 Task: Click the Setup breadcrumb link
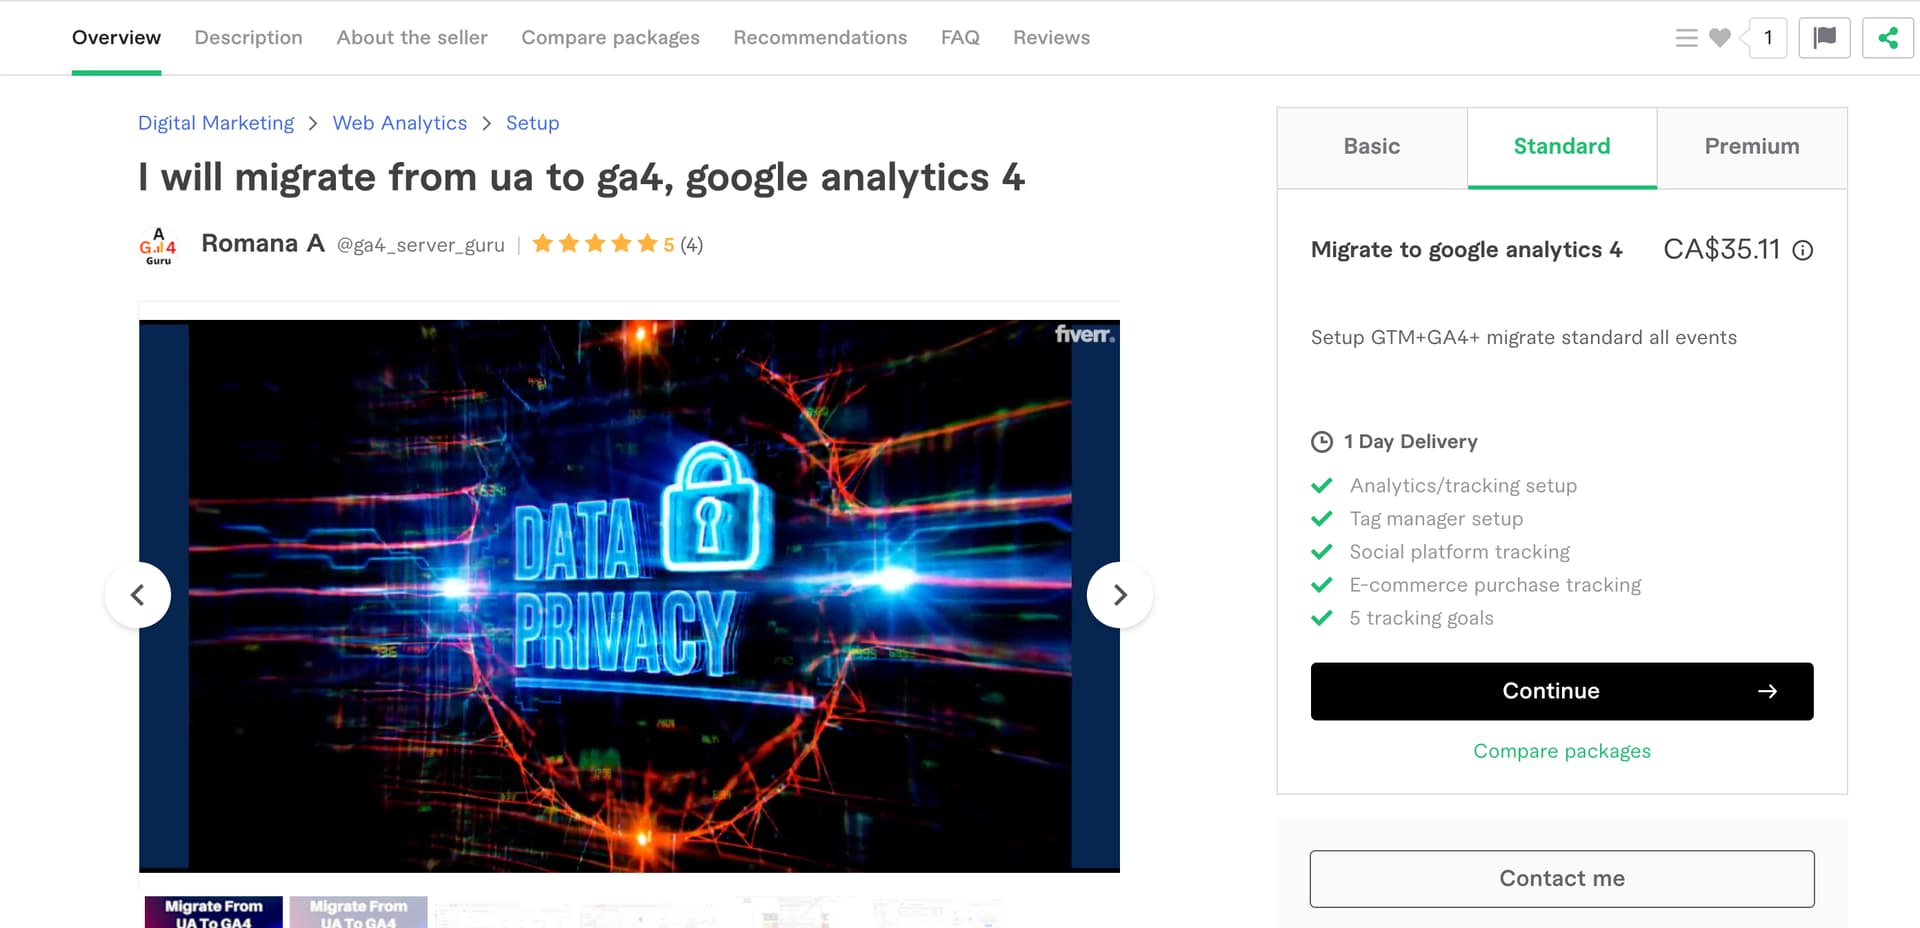coord(532,123)
